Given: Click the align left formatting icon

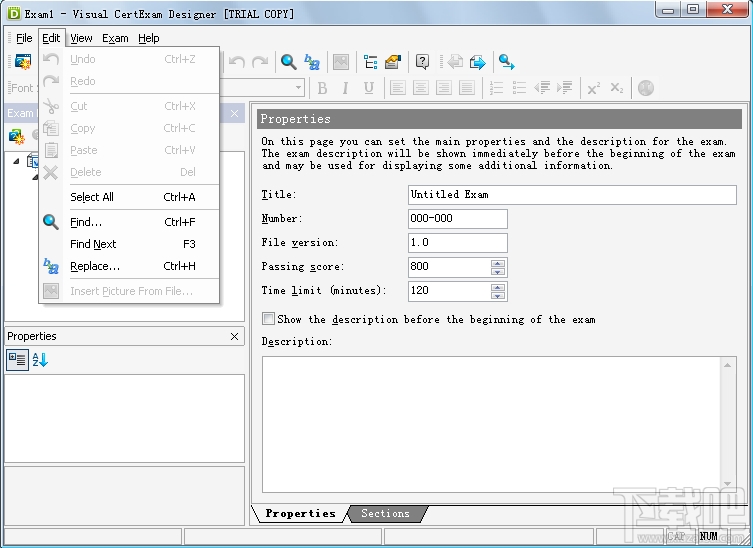Looking at the screenshot, I should click(x=398, y=88).
